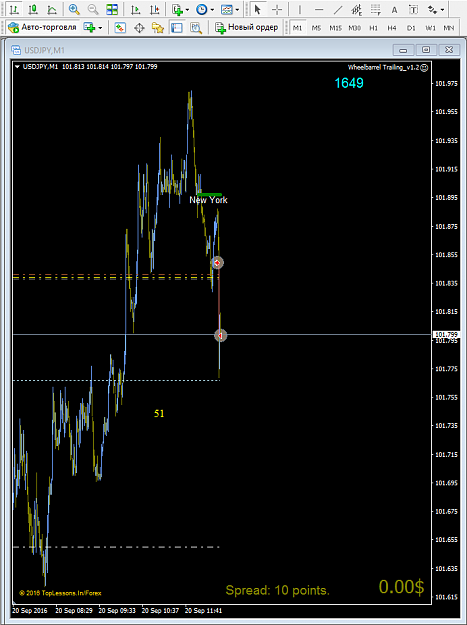The image size is (467, 625).
Task: Switch to H1 timeframe
Action: (x=373, y=28)
